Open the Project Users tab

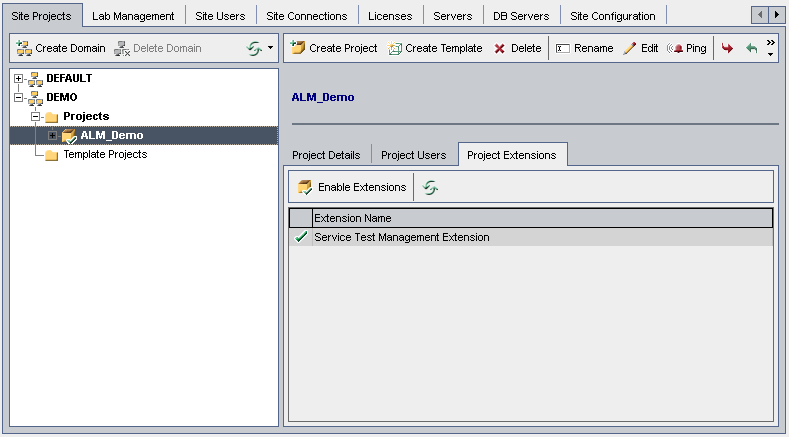click(x=414, y=155)
